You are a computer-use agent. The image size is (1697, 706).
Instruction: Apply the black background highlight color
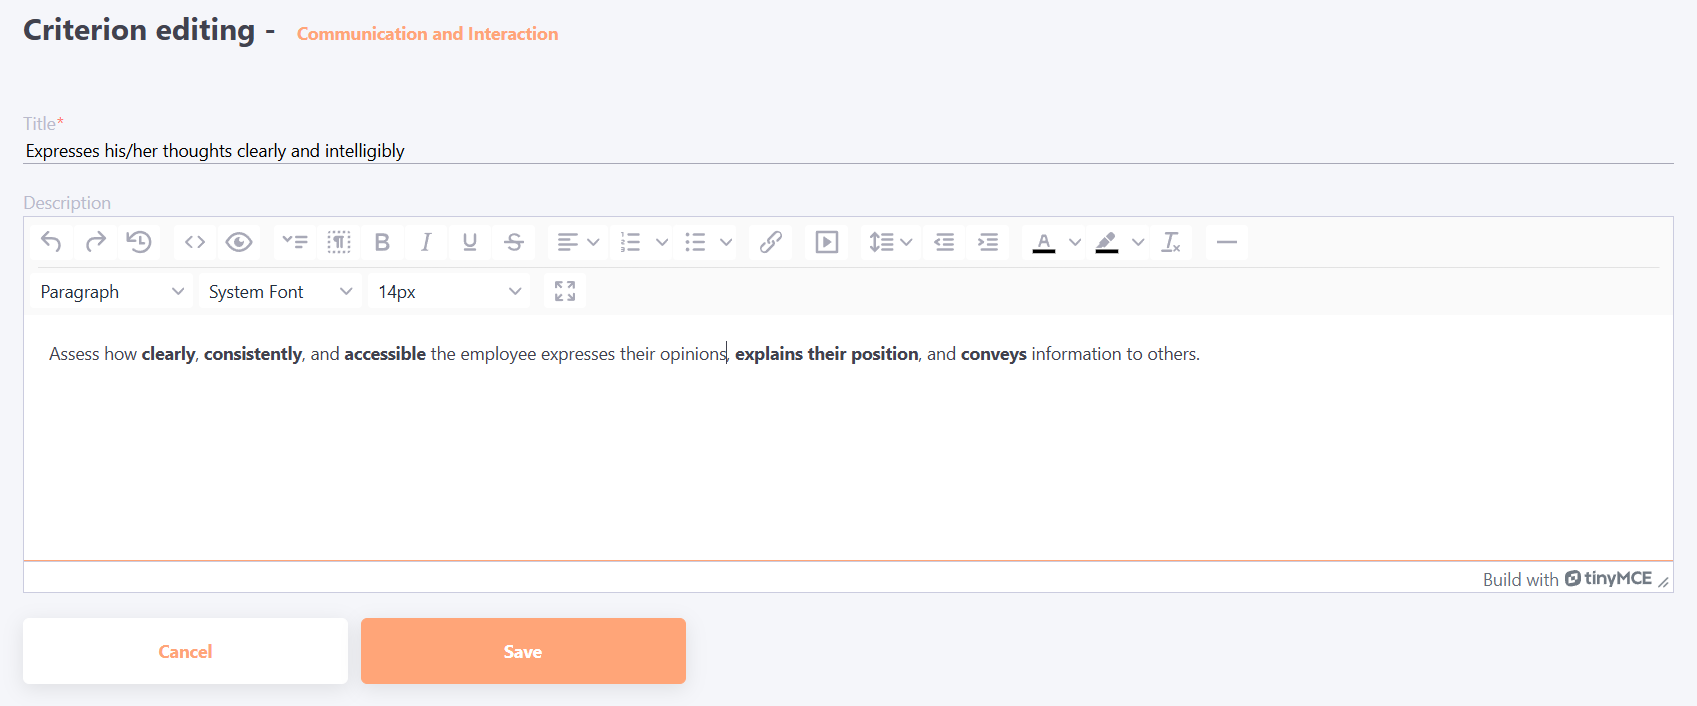[1107, 242]
